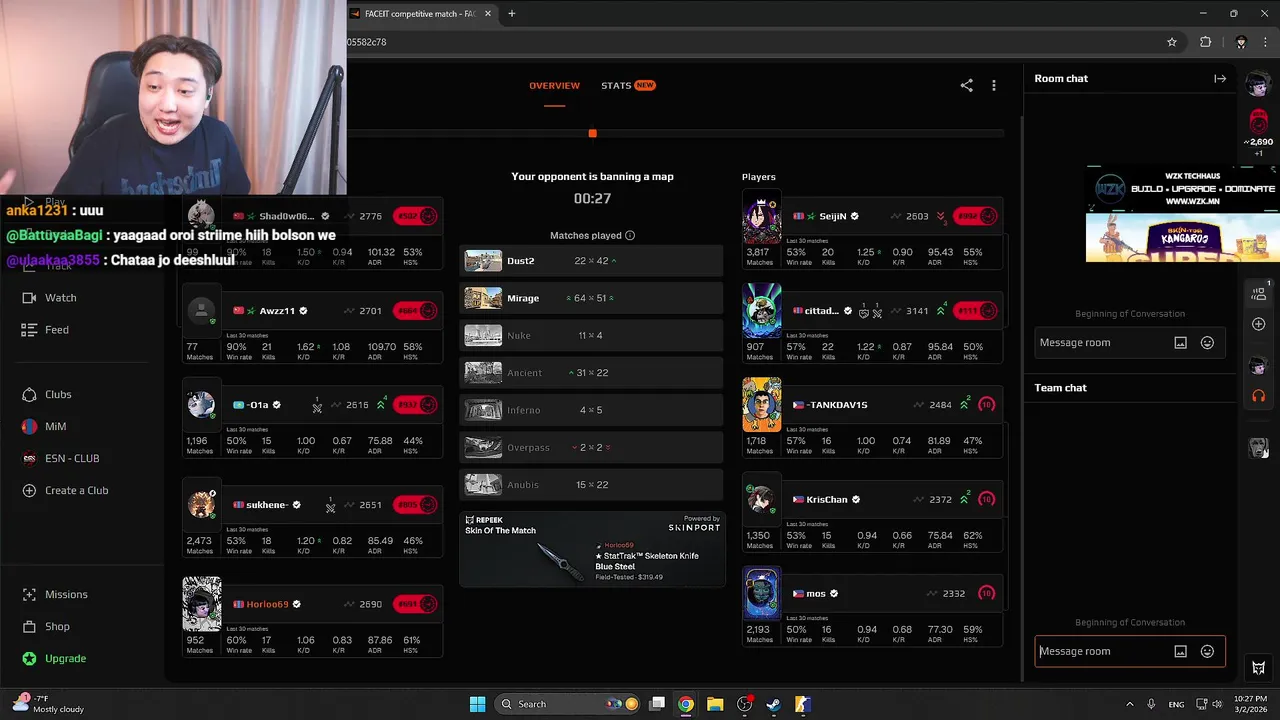Click the orange headphones icon
Viewport: 1280px width, 720px height.
[1259, 396]
